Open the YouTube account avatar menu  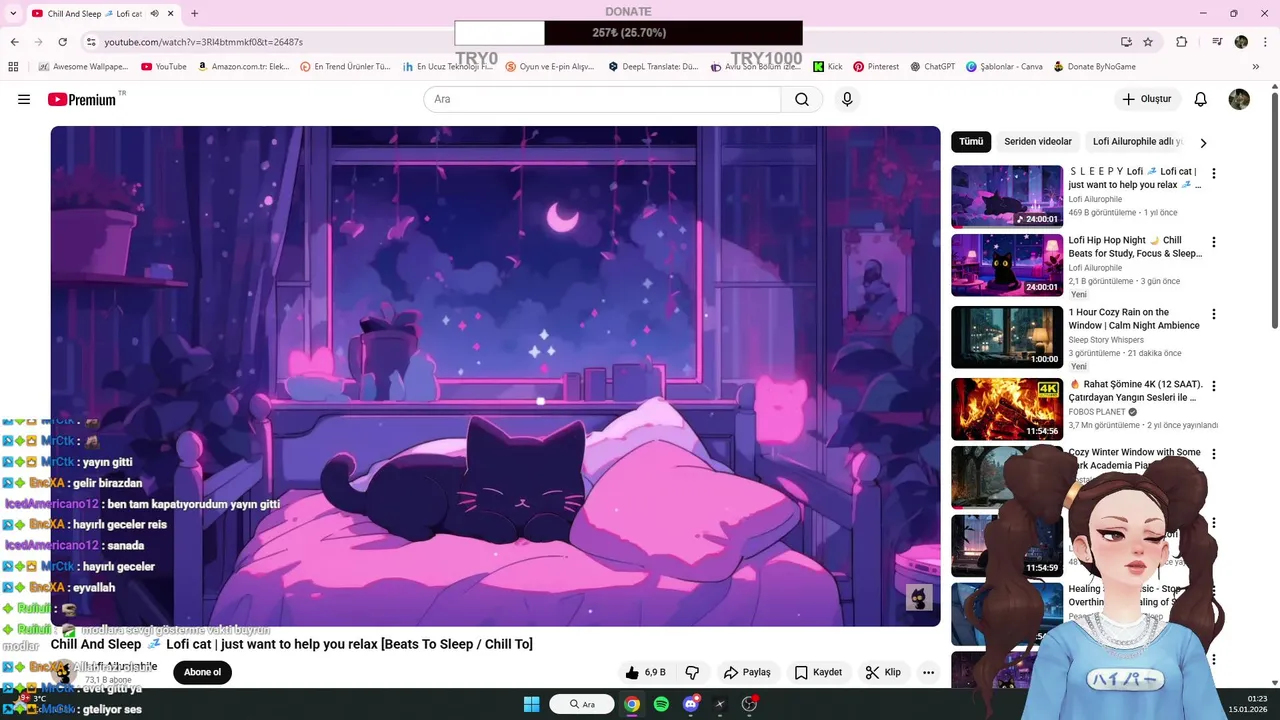(1239, 99)
